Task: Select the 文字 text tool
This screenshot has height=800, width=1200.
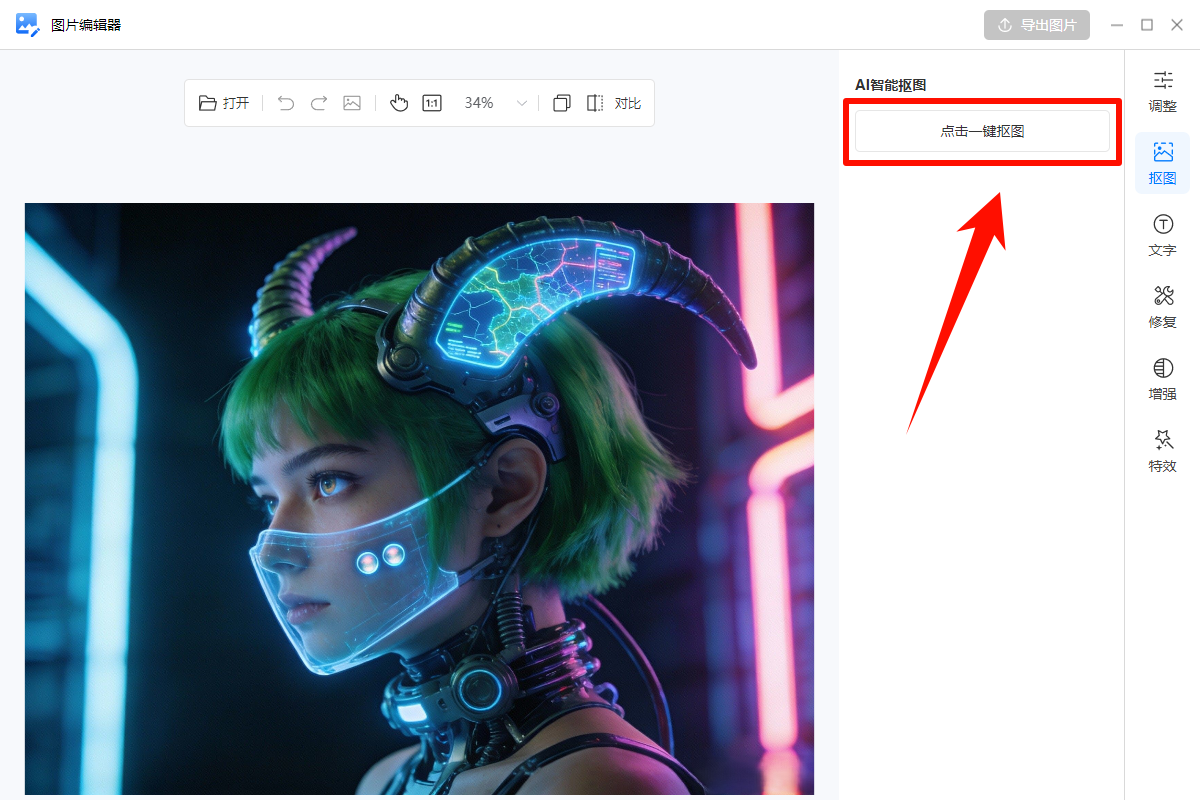Action: click(1162, 235)
